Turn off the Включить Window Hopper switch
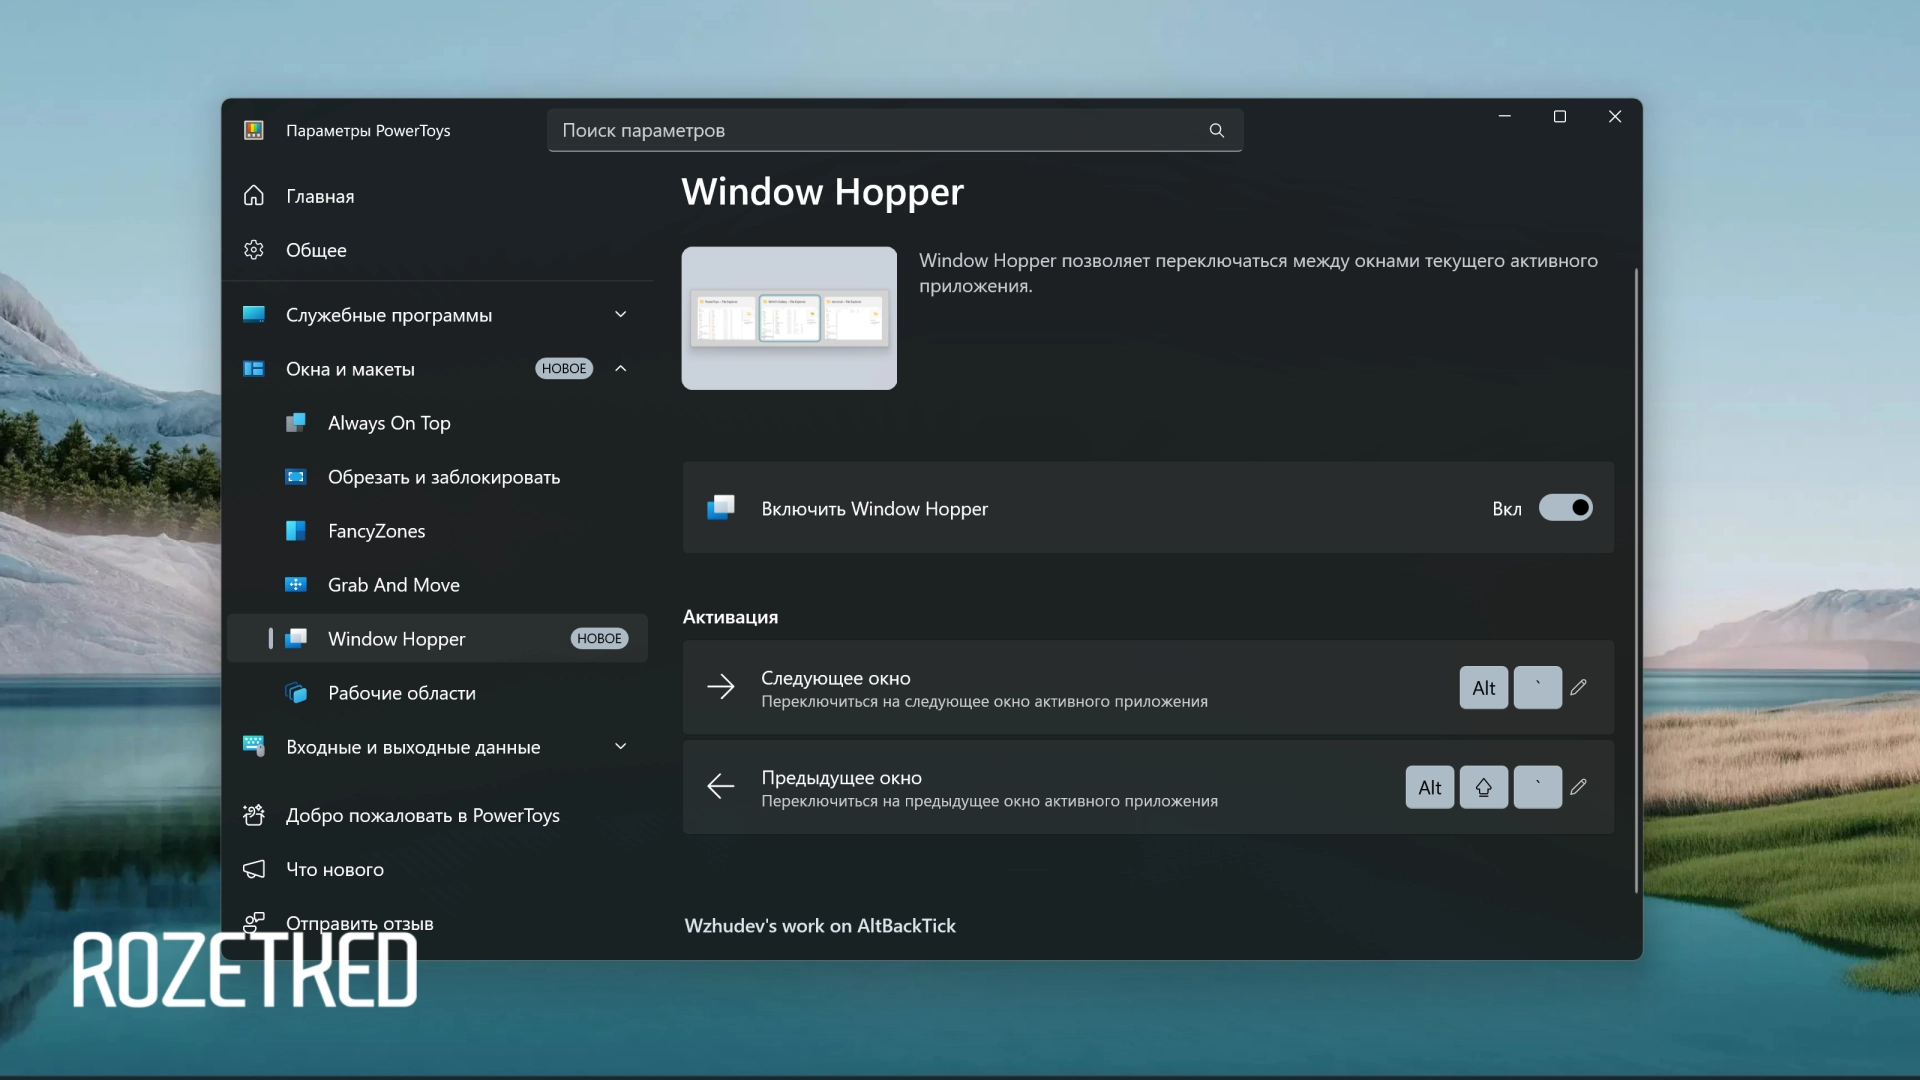1920x1080 pixels. (x=1566, y=508)
